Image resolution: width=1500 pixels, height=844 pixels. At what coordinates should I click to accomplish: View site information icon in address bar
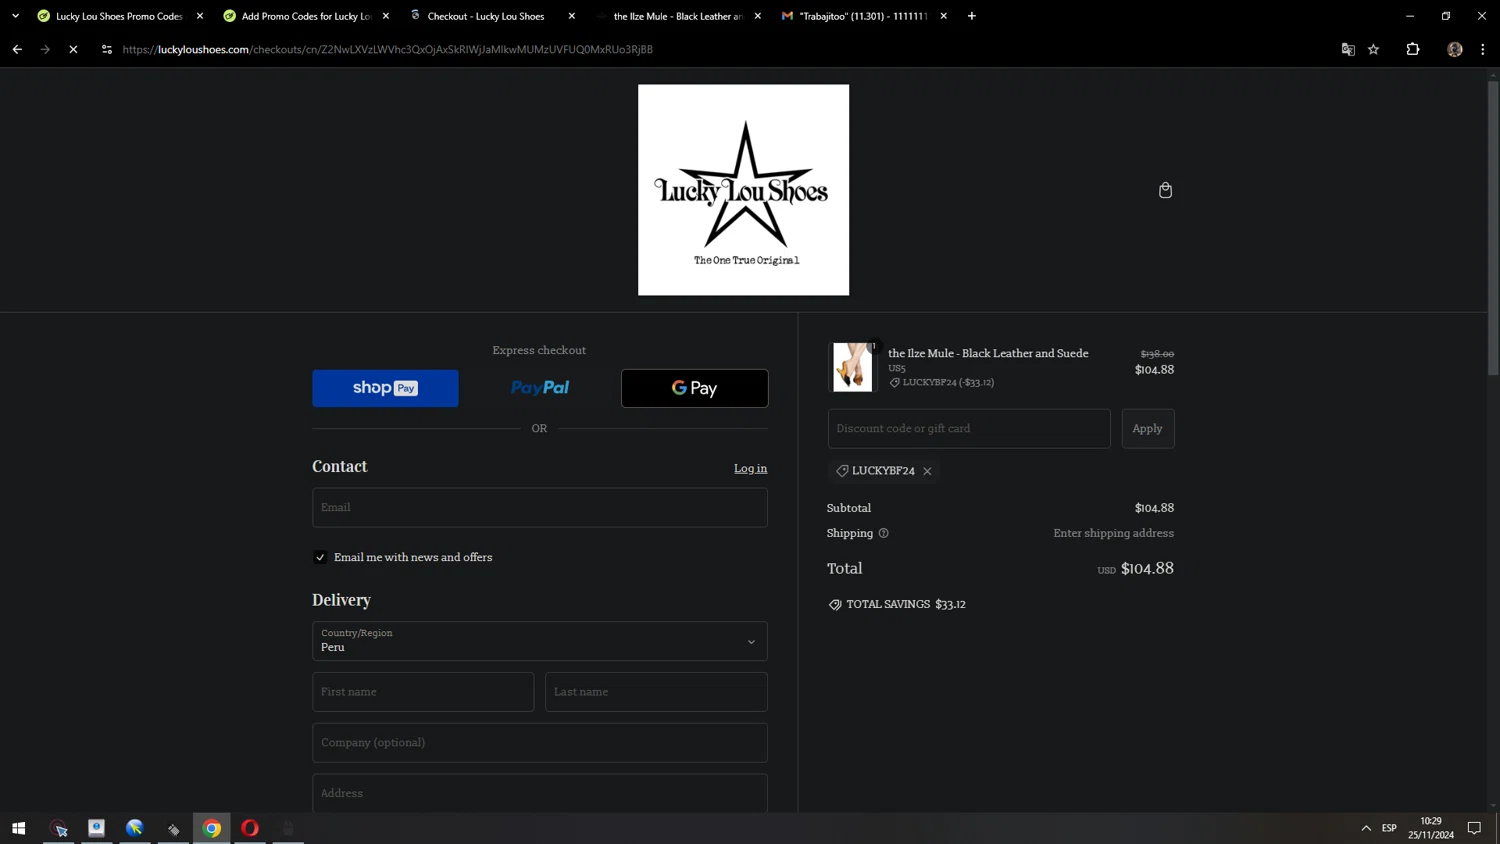tap(107, 49)
